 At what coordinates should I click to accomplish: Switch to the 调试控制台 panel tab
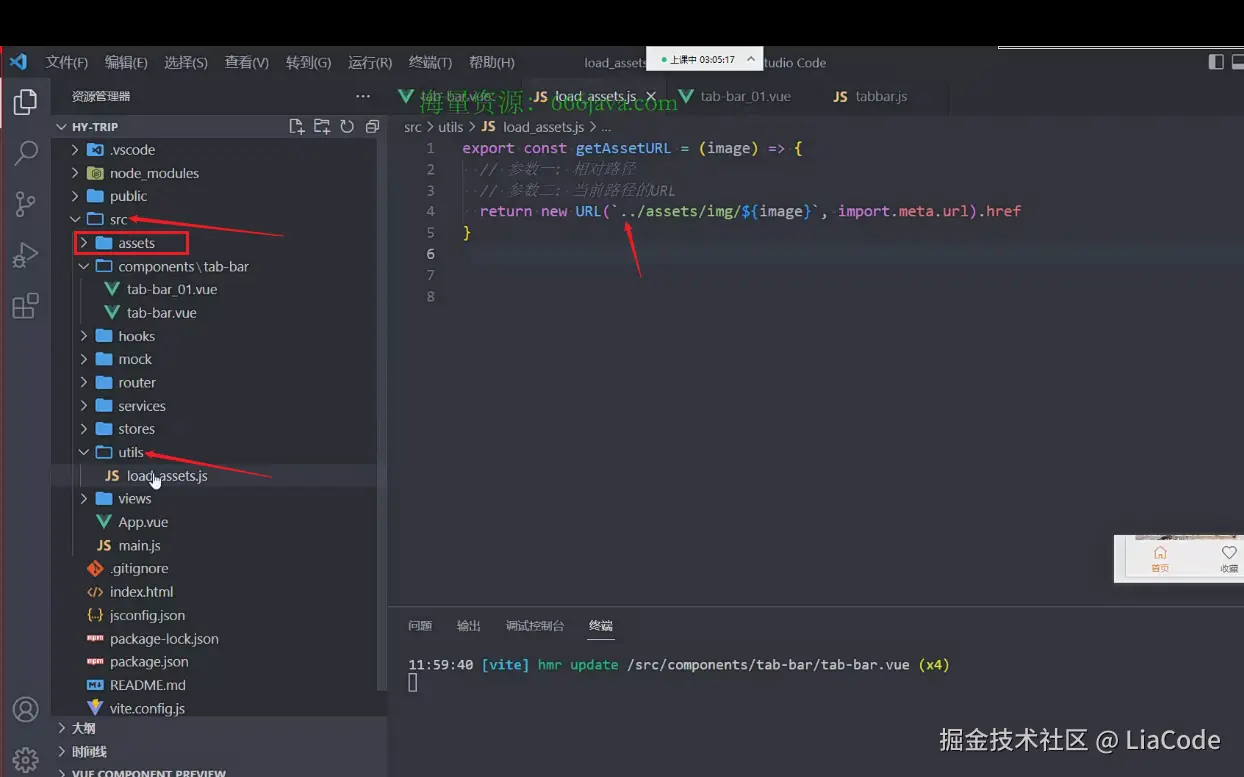(x=535, y=626)
